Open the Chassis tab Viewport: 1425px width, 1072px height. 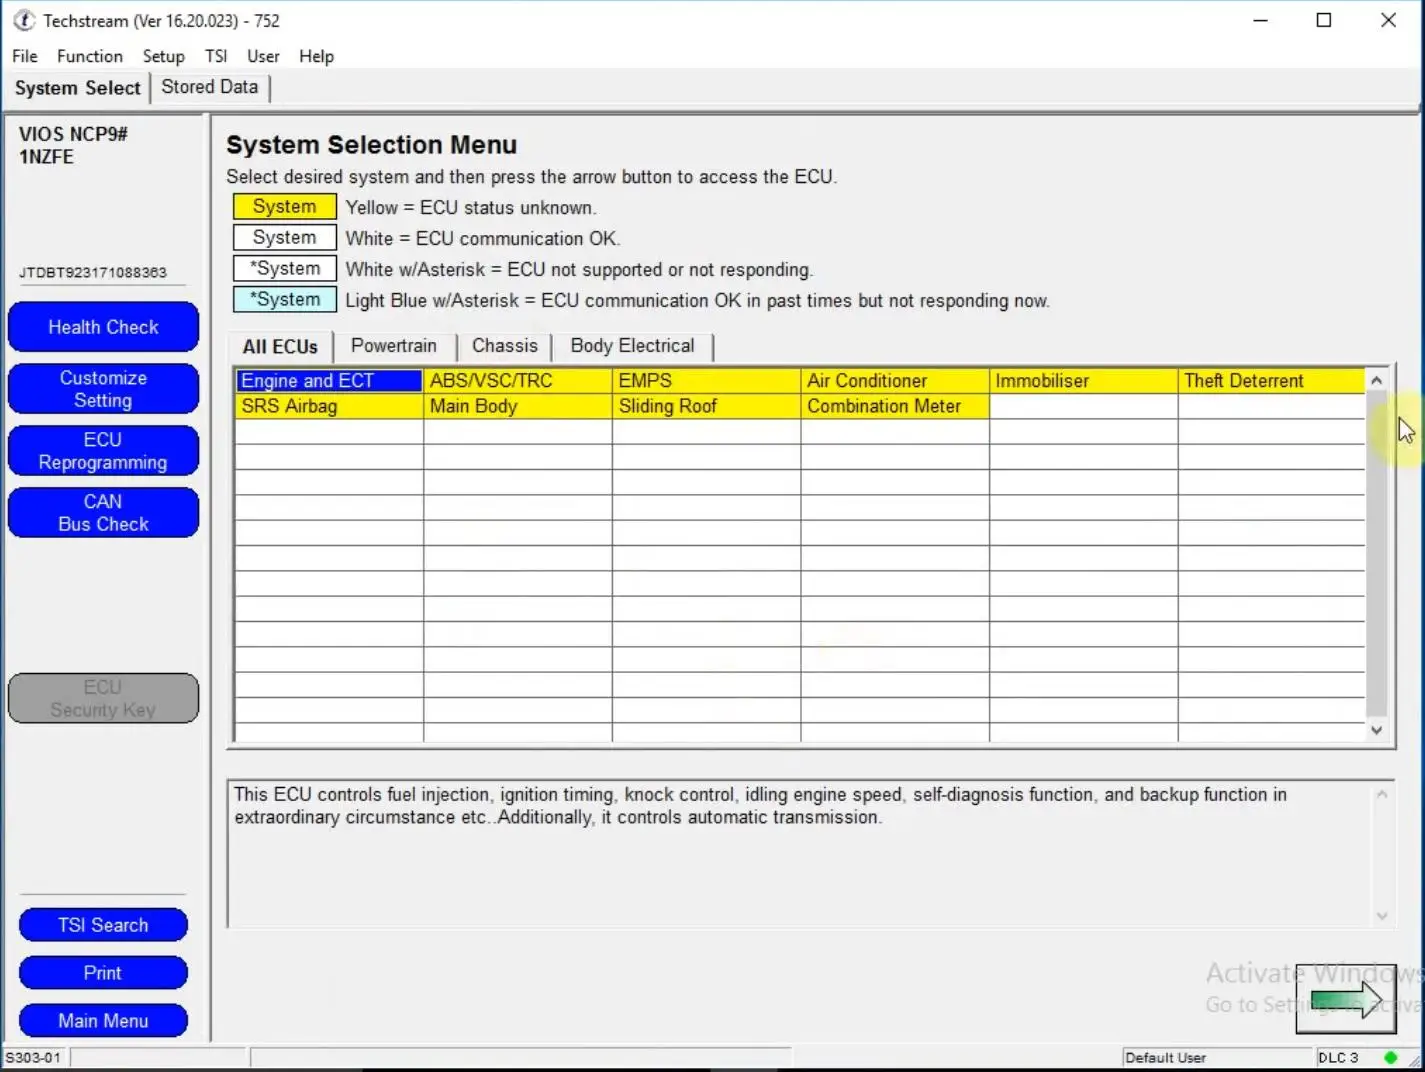click(x=505, y=346)
